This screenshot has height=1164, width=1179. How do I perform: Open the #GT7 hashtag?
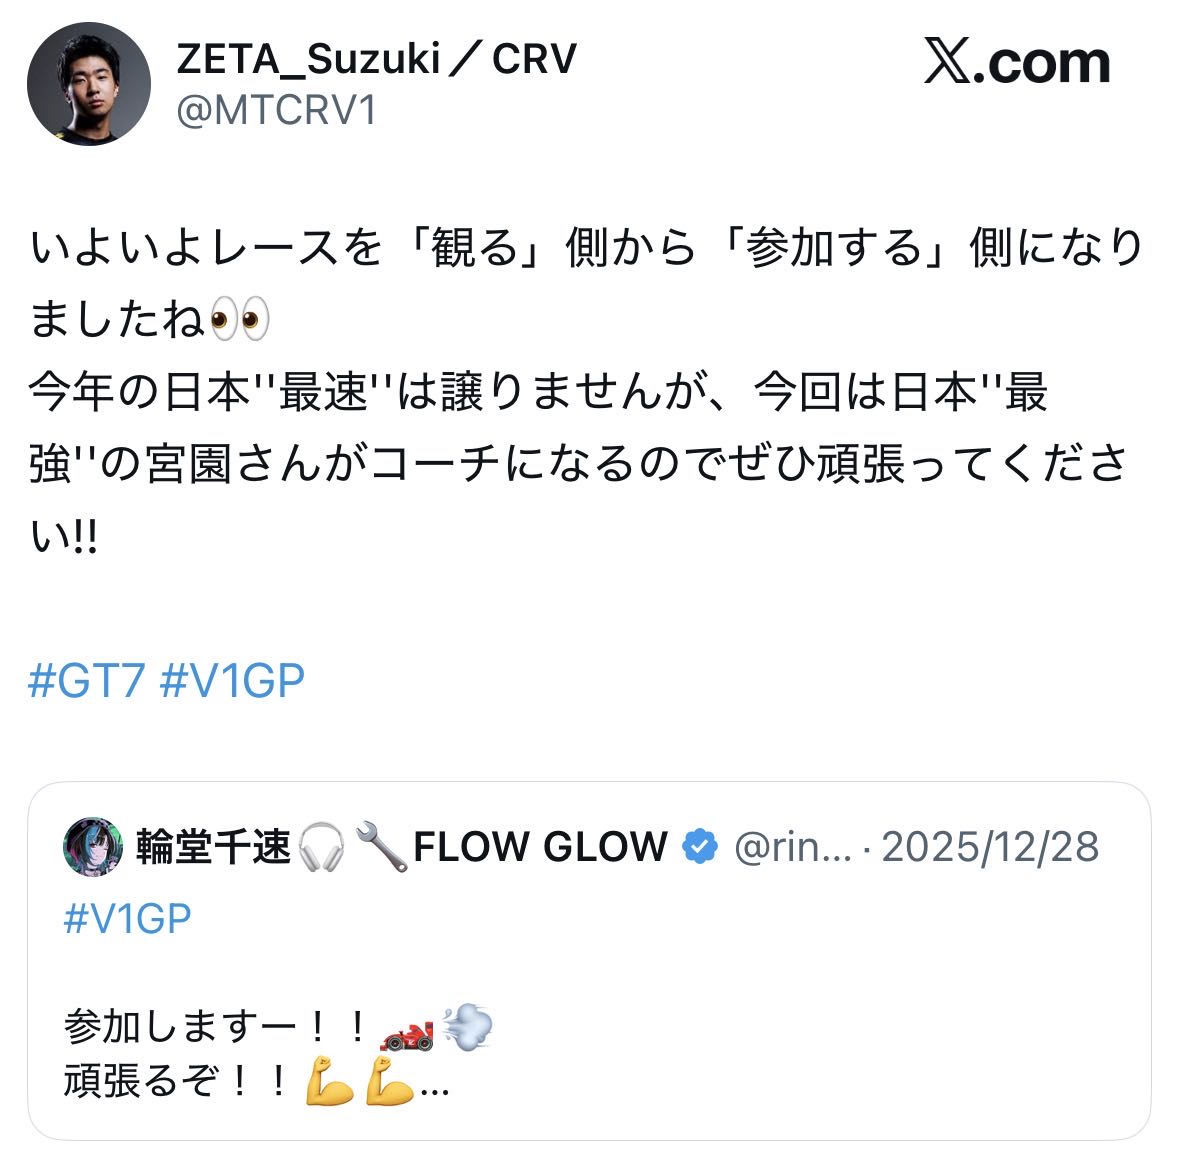pos(86,681)
